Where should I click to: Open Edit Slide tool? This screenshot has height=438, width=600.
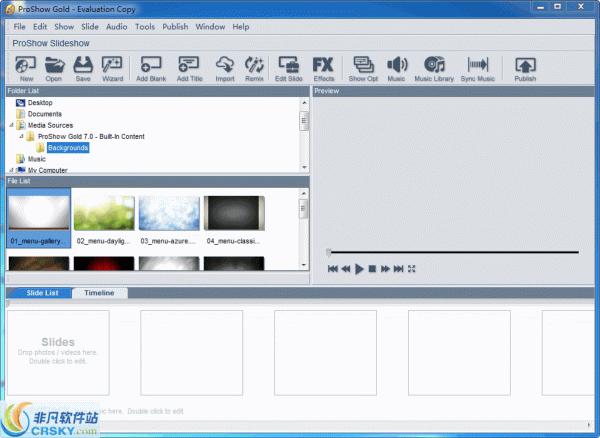(289, 69)
